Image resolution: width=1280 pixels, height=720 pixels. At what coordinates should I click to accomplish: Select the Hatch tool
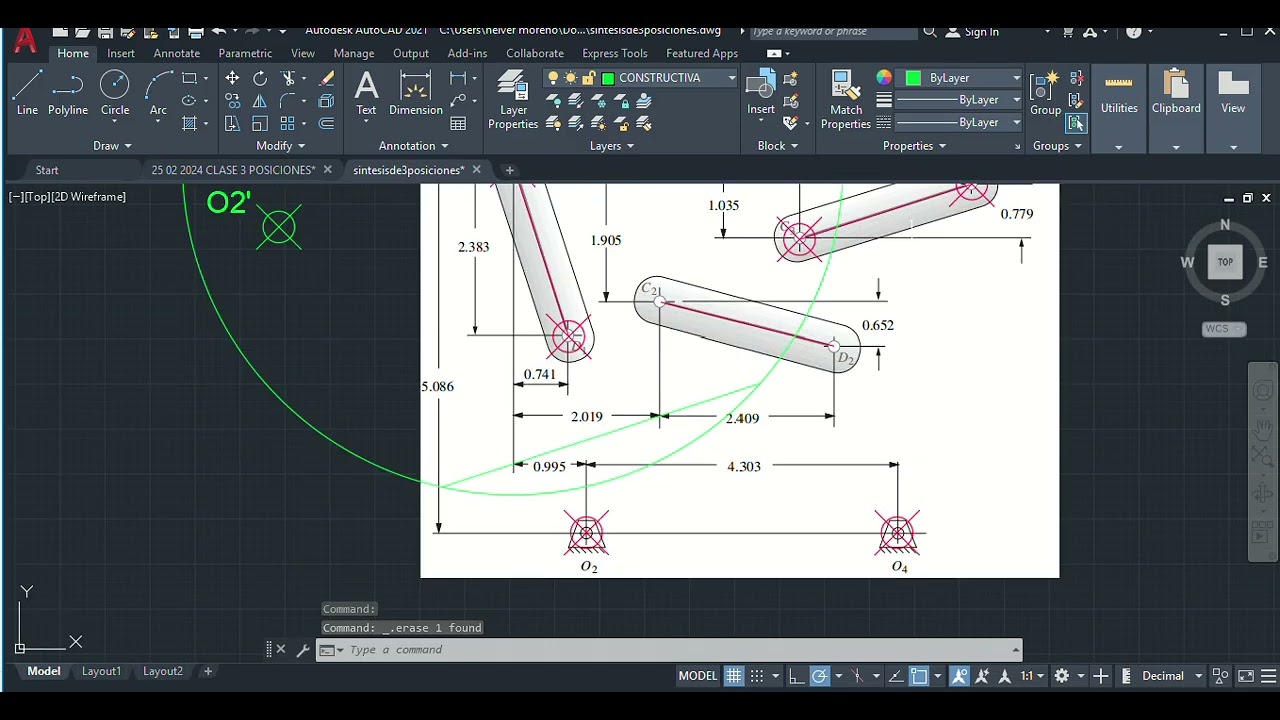[189, 124]
